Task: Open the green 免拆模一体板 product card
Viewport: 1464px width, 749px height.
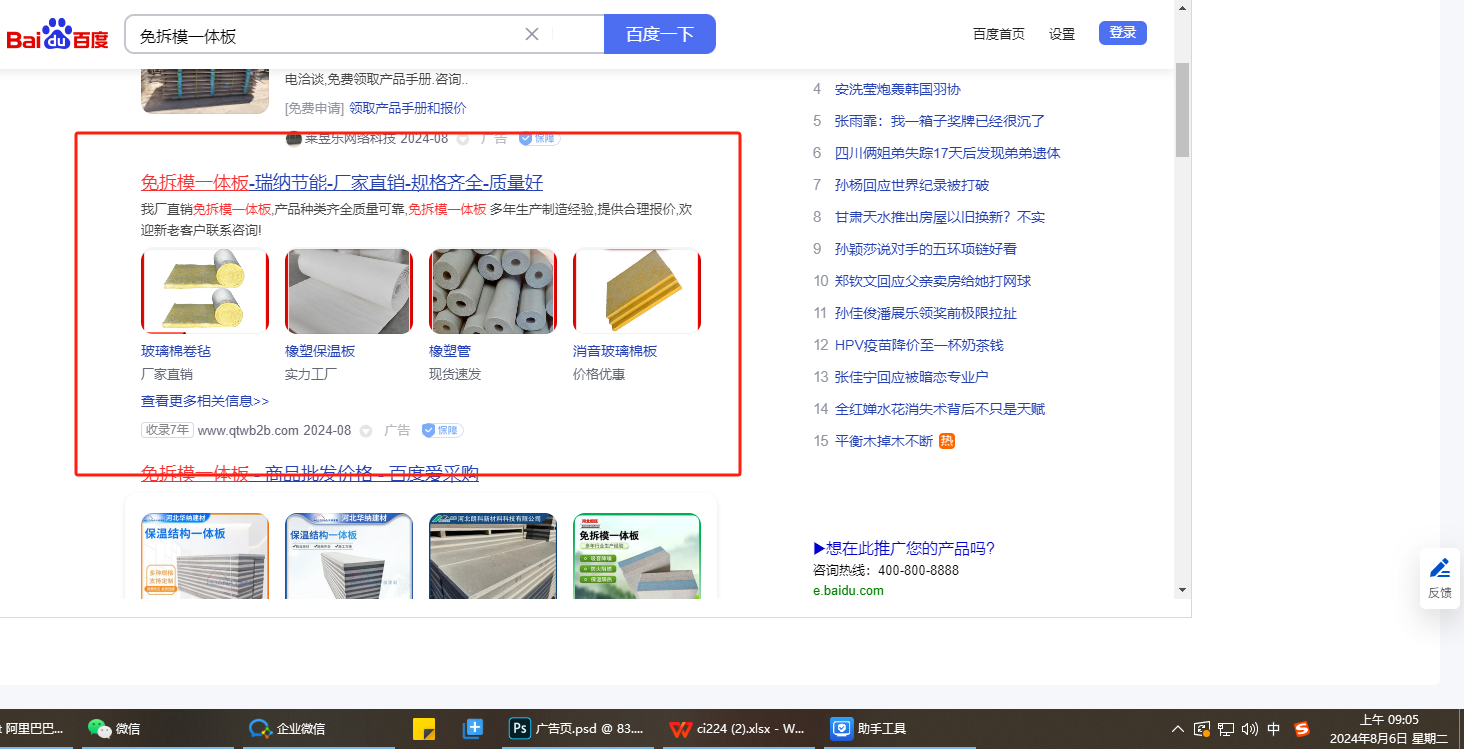Action: [637, 556]
